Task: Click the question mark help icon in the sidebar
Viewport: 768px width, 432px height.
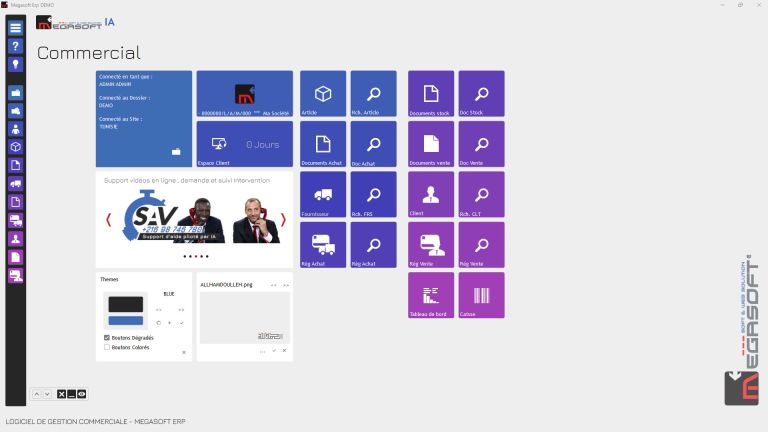Action: point(16,46)
